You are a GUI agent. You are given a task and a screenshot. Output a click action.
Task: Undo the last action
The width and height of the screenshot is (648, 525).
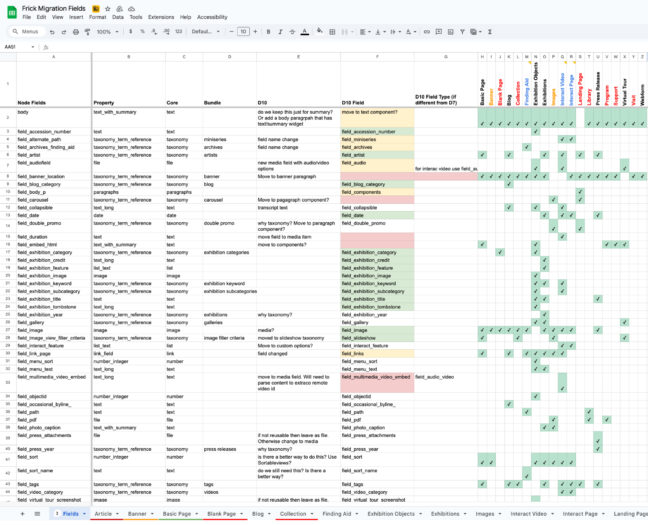click(52, 32)
